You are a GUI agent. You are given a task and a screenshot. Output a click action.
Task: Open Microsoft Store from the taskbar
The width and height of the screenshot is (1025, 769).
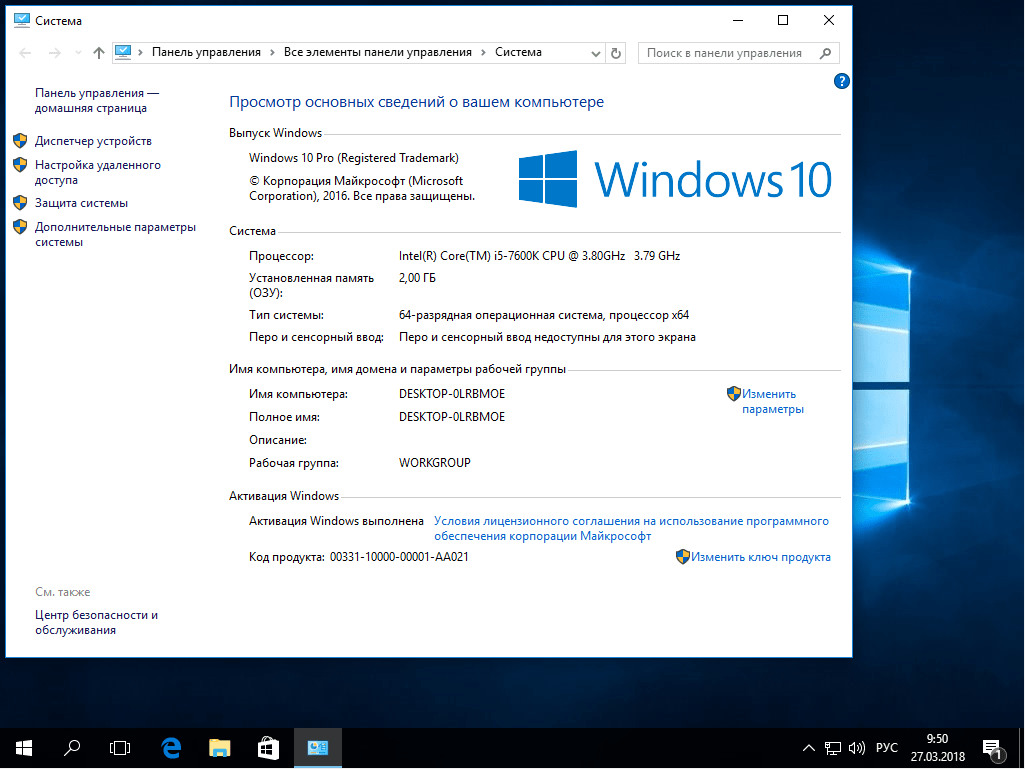(268, 747)
